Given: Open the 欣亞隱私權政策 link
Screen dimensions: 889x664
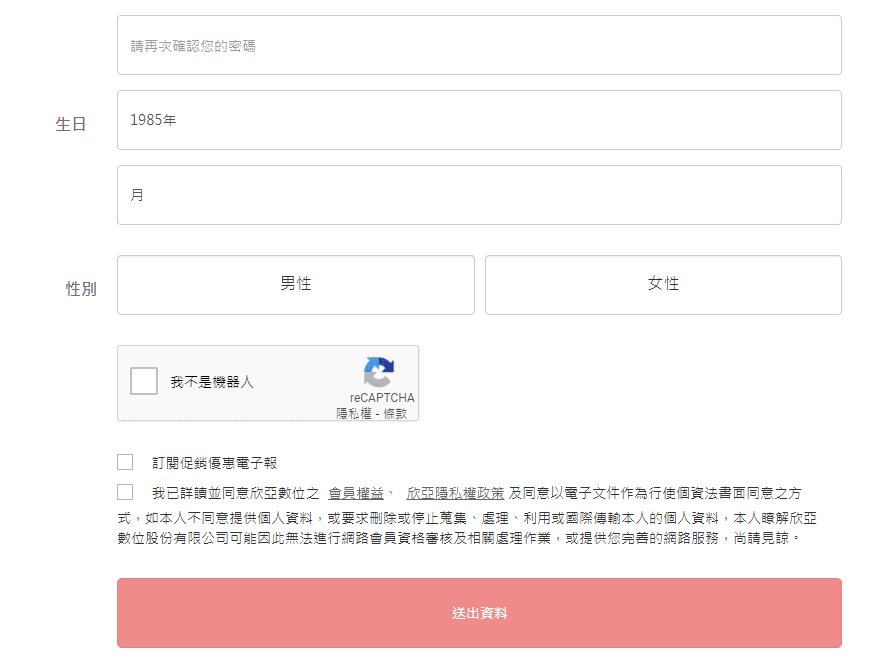Looking at the screenshot, I should coord(455,493).
